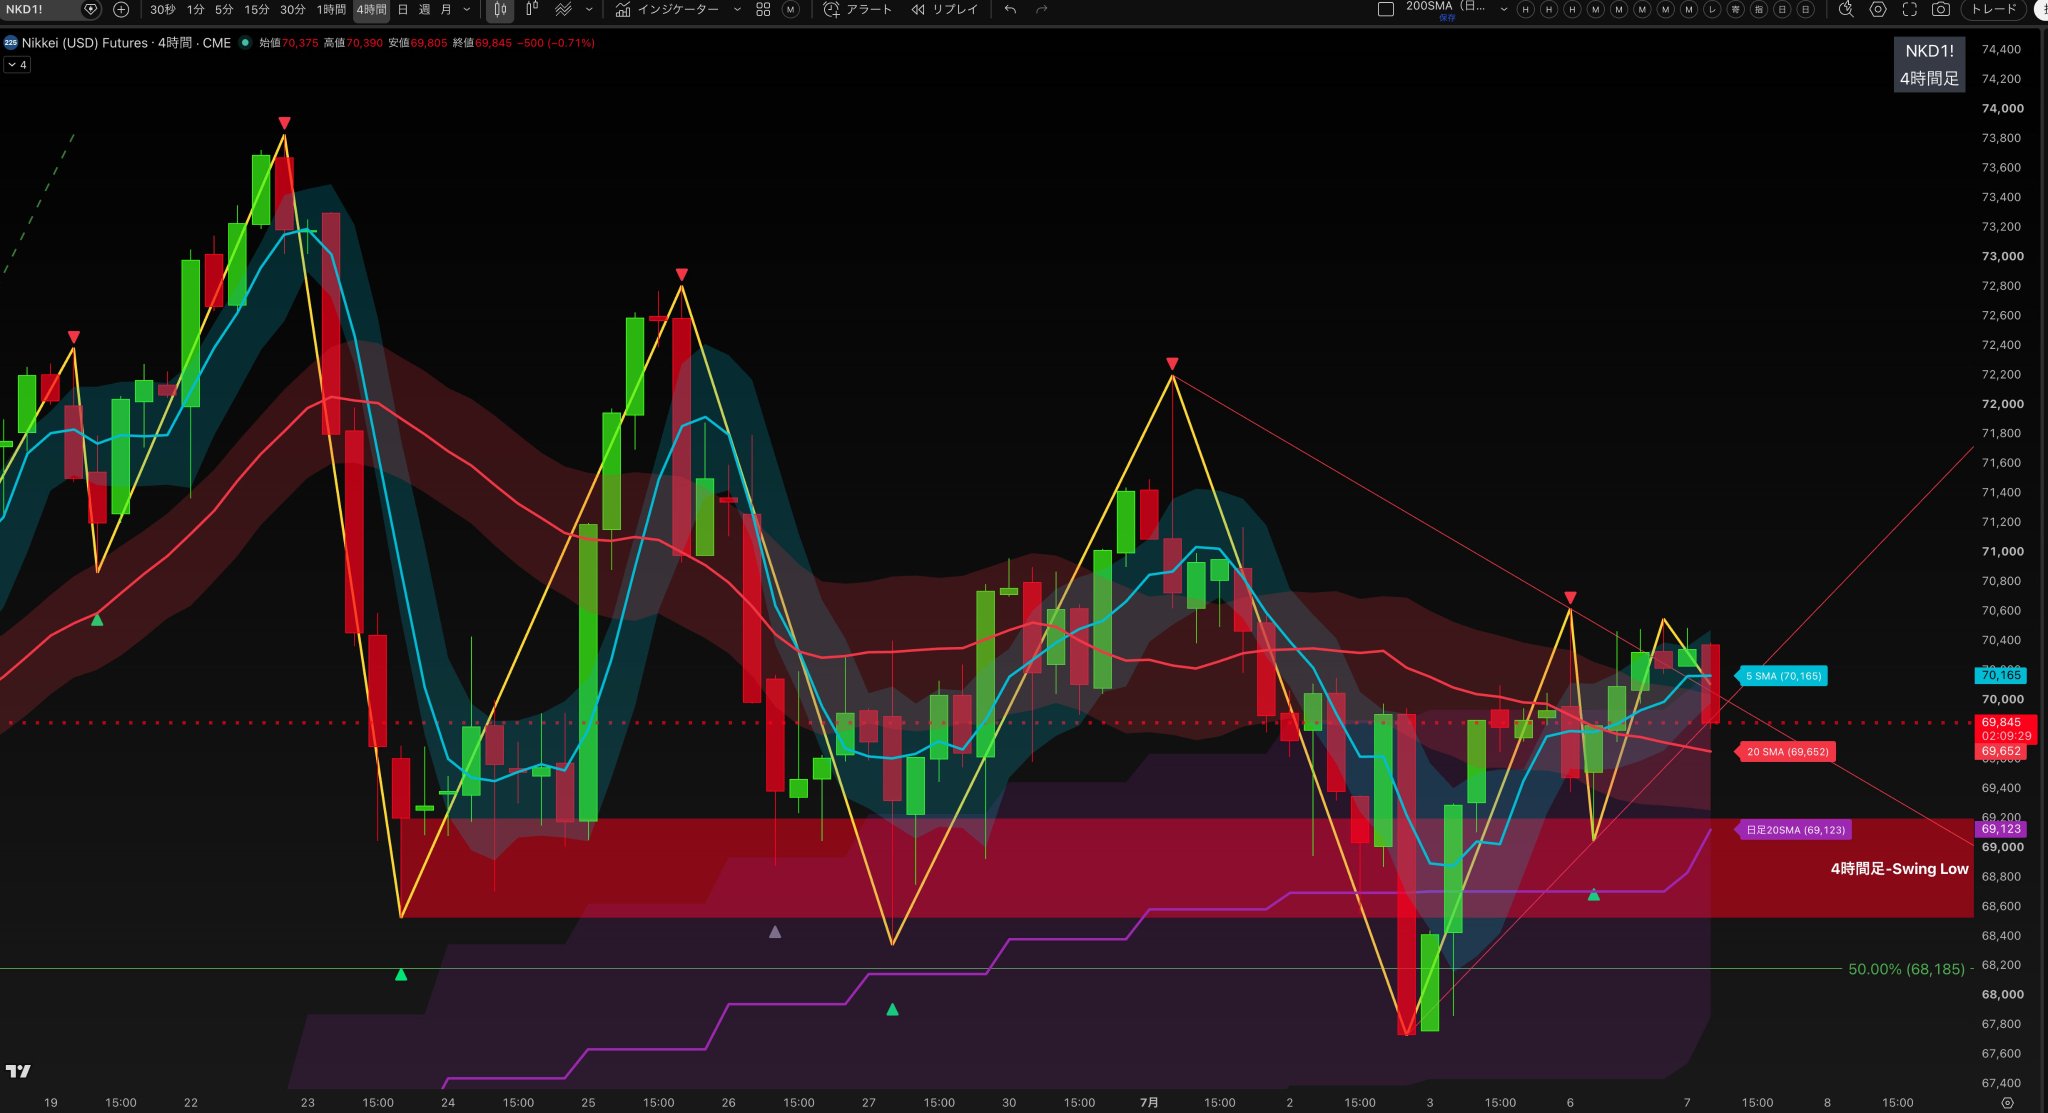Viewport: 2048px width, 1113px height.
Task: Click the circled レ toolbar icon
Action: 1712,9
